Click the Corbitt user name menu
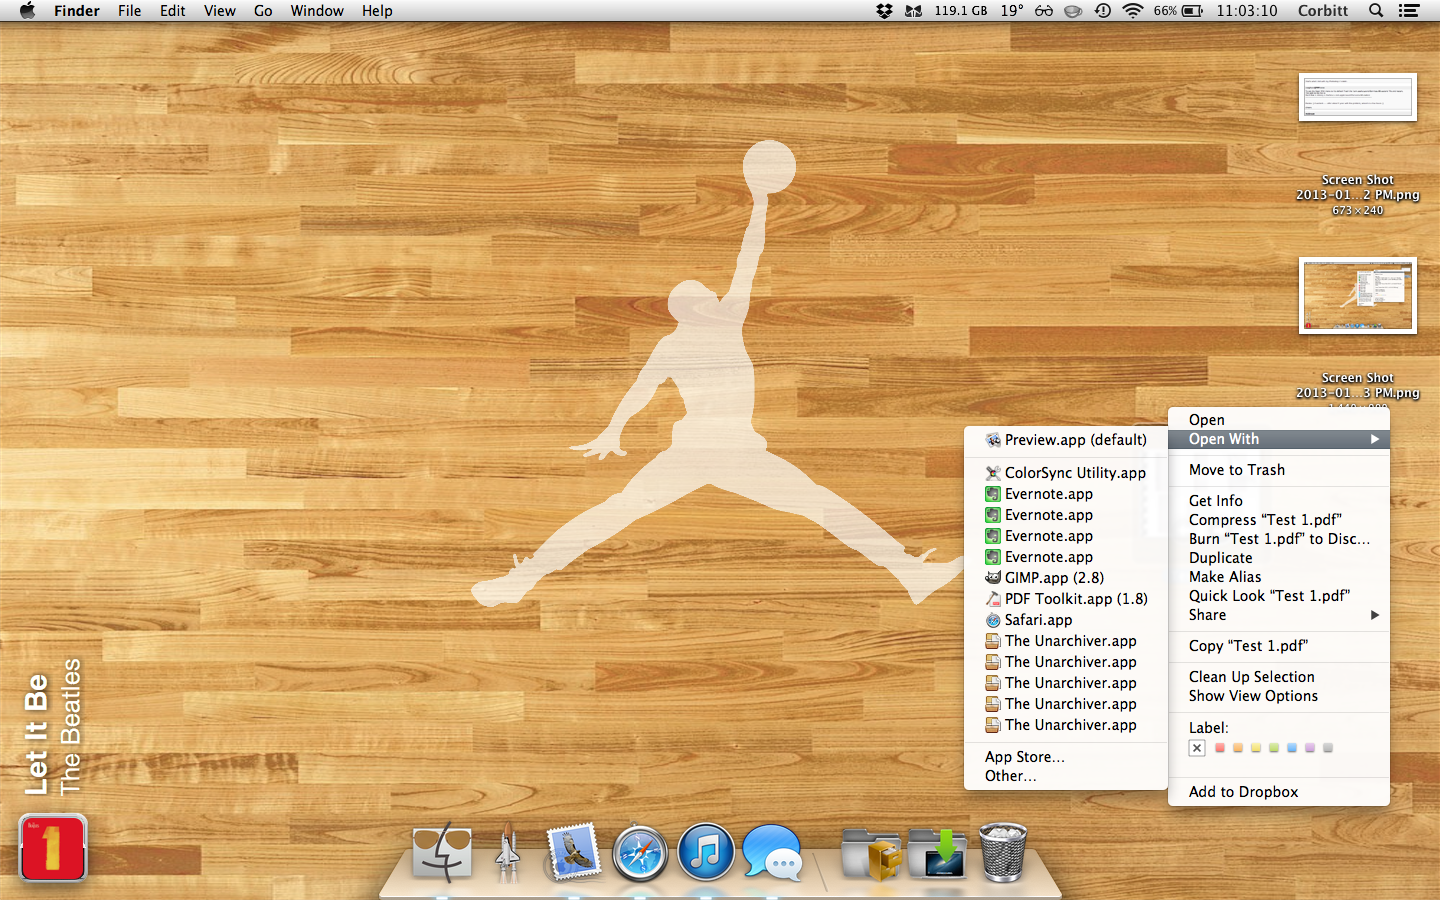The width and height of the screenshot is (1440, 900). click(x=1323, y=11)
